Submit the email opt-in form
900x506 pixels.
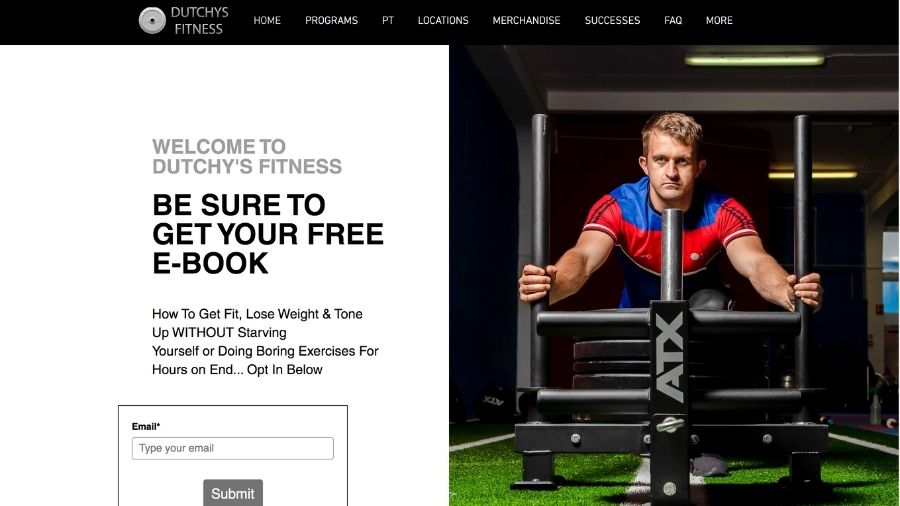pos(232,493)
